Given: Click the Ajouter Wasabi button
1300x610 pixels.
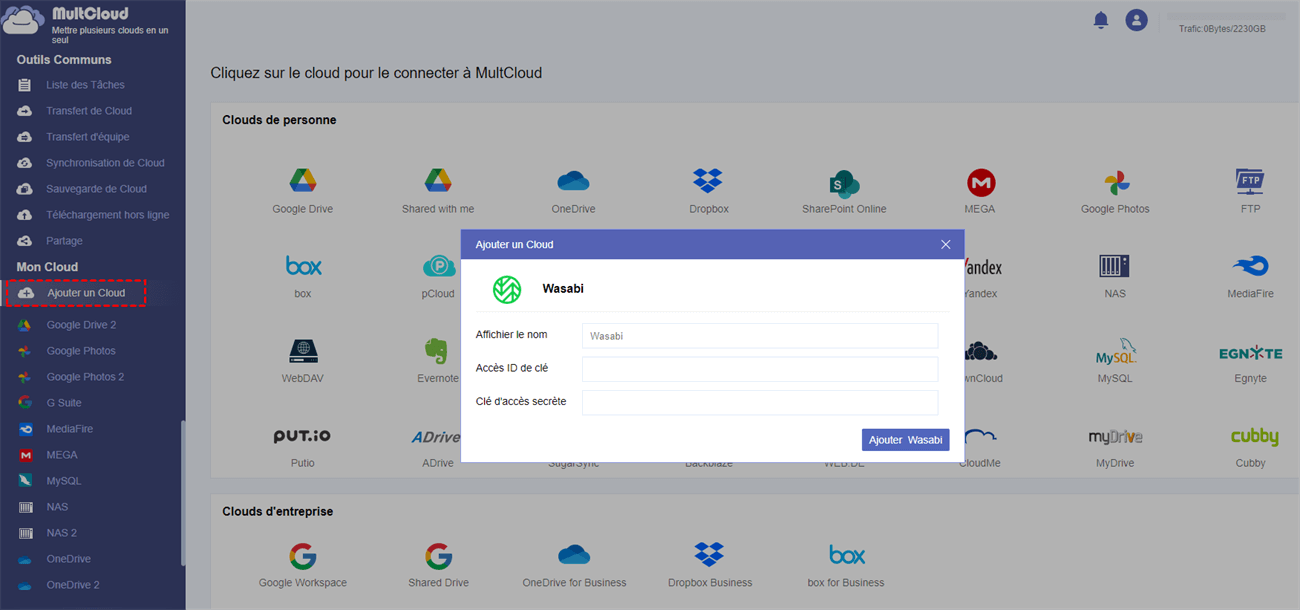Looking at the screenshot, I should tap(906, 440).
